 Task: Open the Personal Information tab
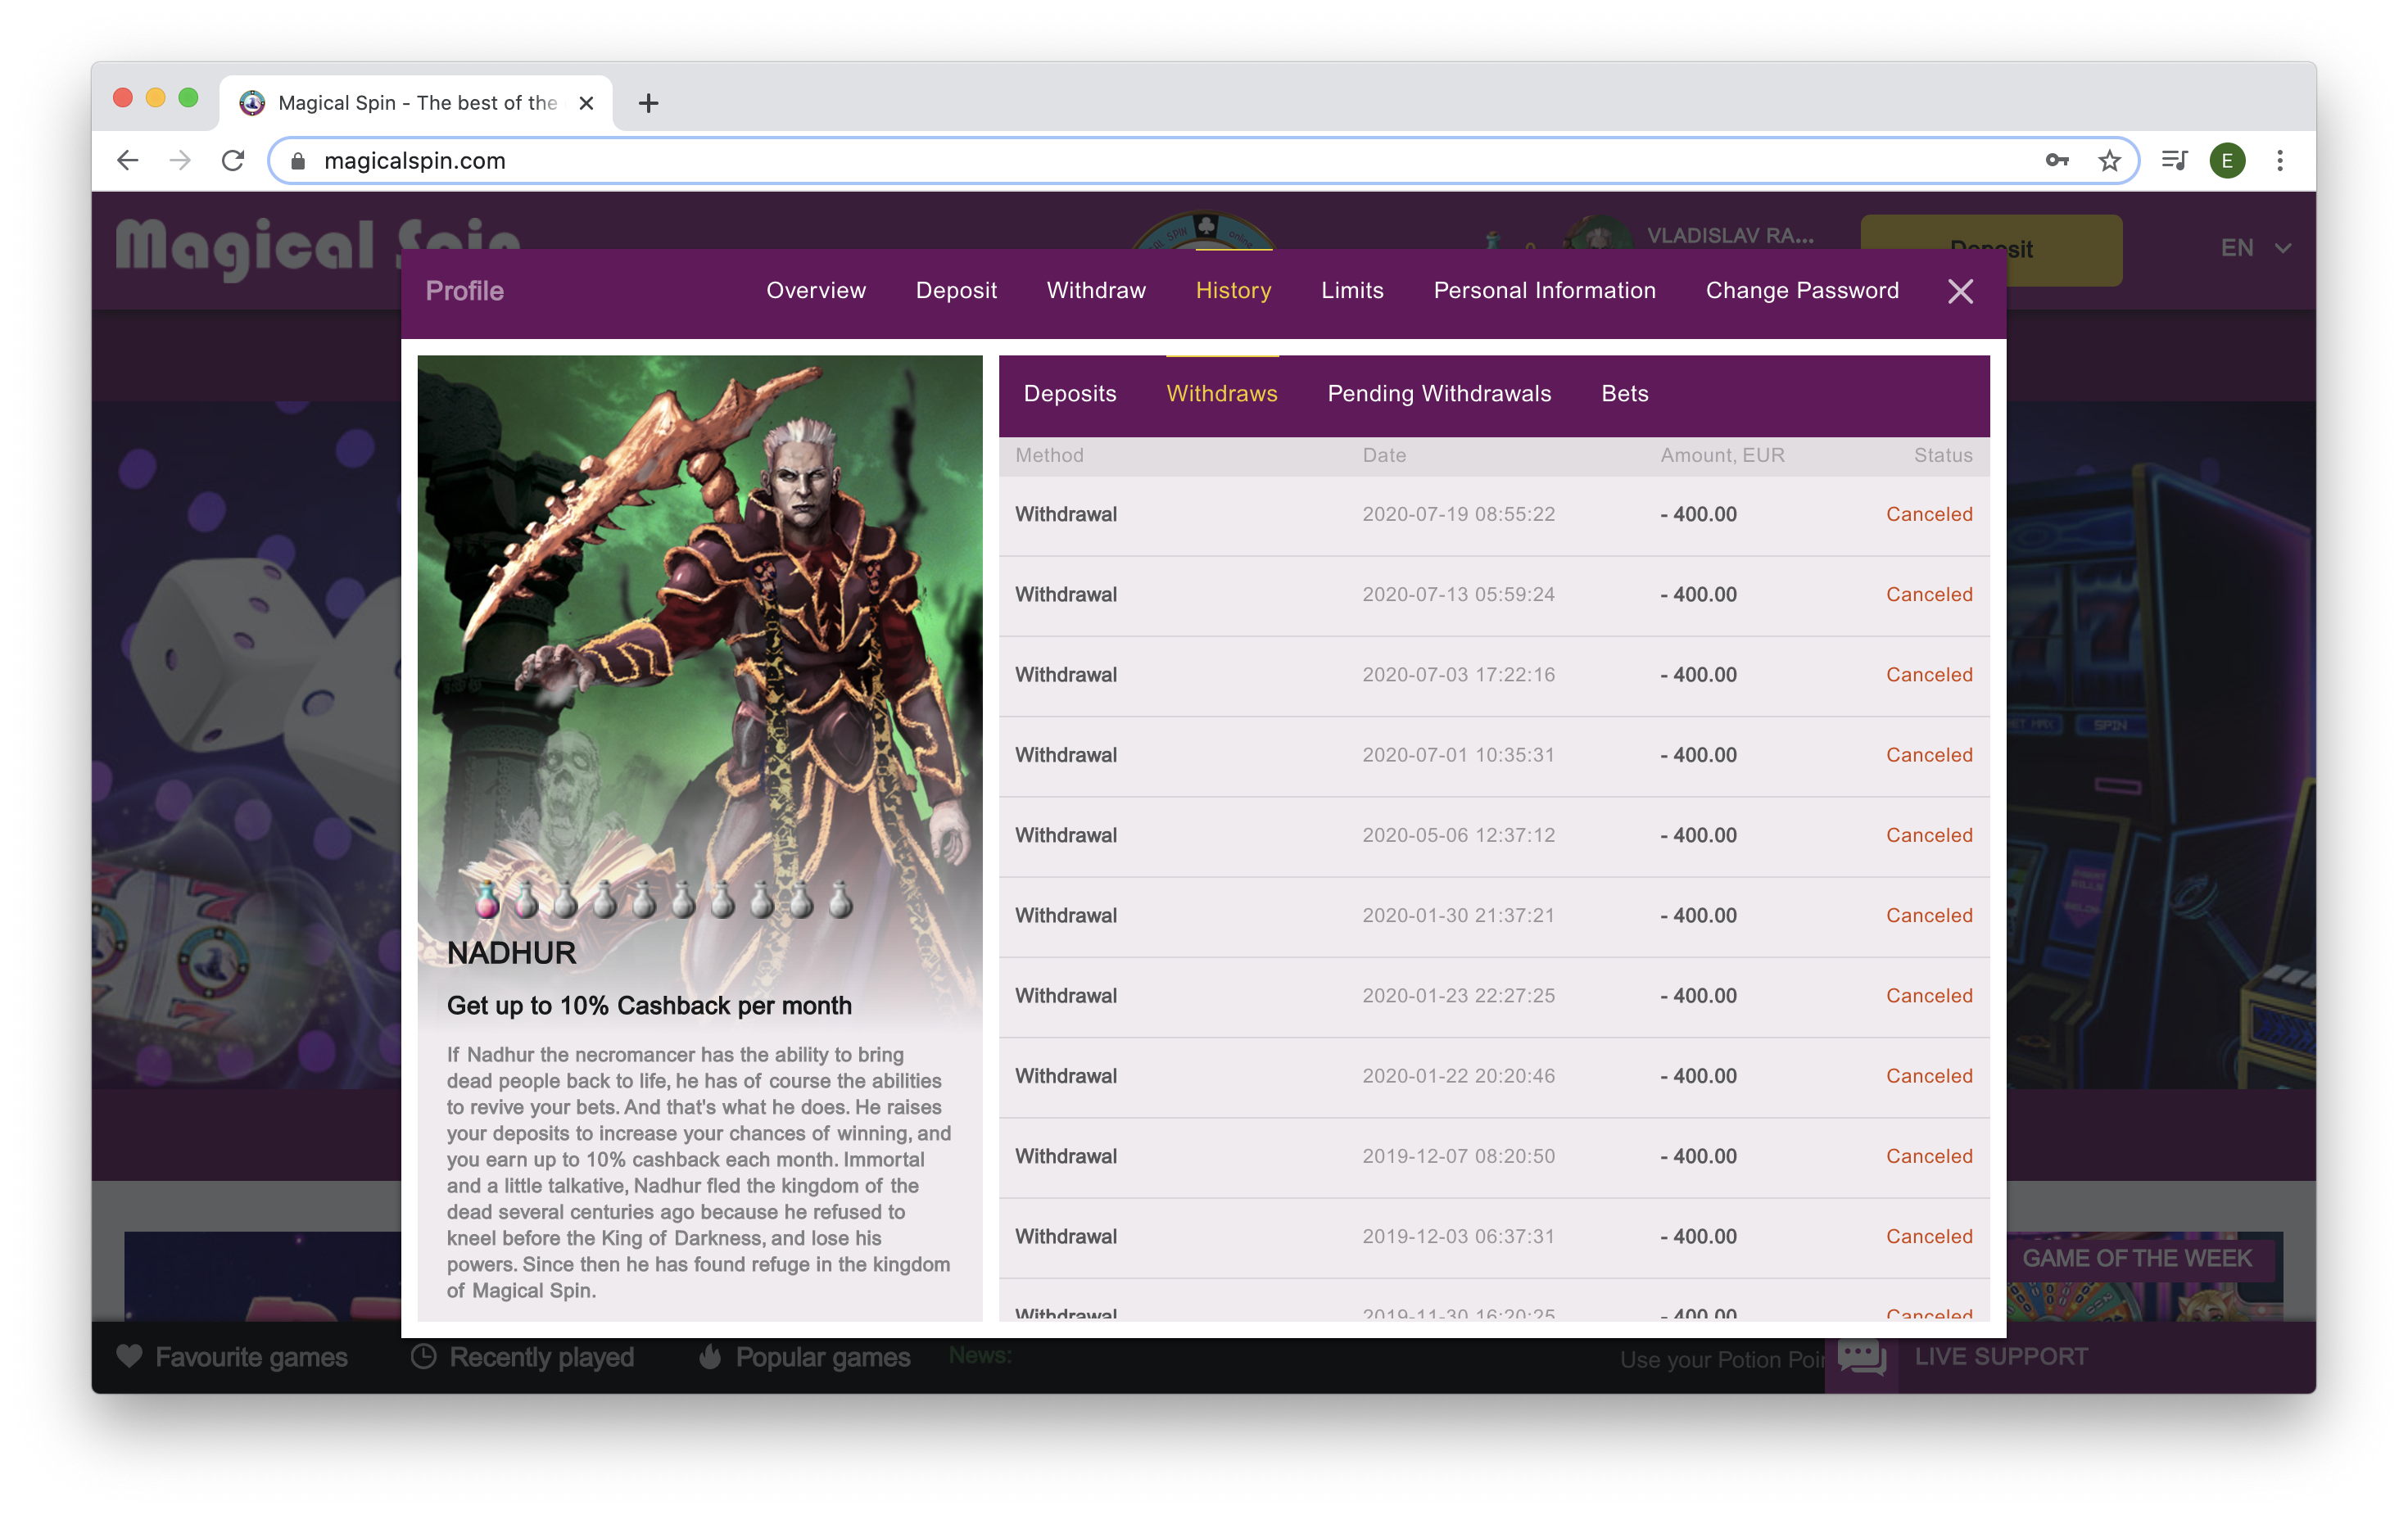click(x=1544, y=290)
